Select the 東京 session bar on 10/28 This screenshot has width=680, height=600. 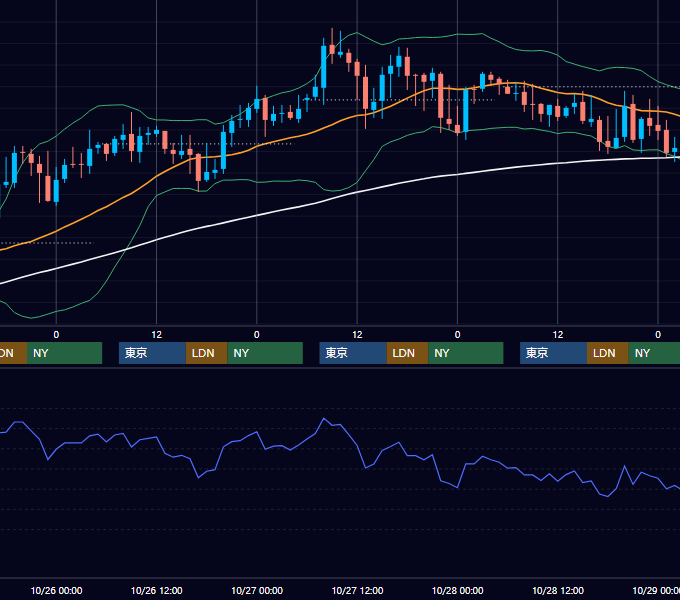coord(554,353)
